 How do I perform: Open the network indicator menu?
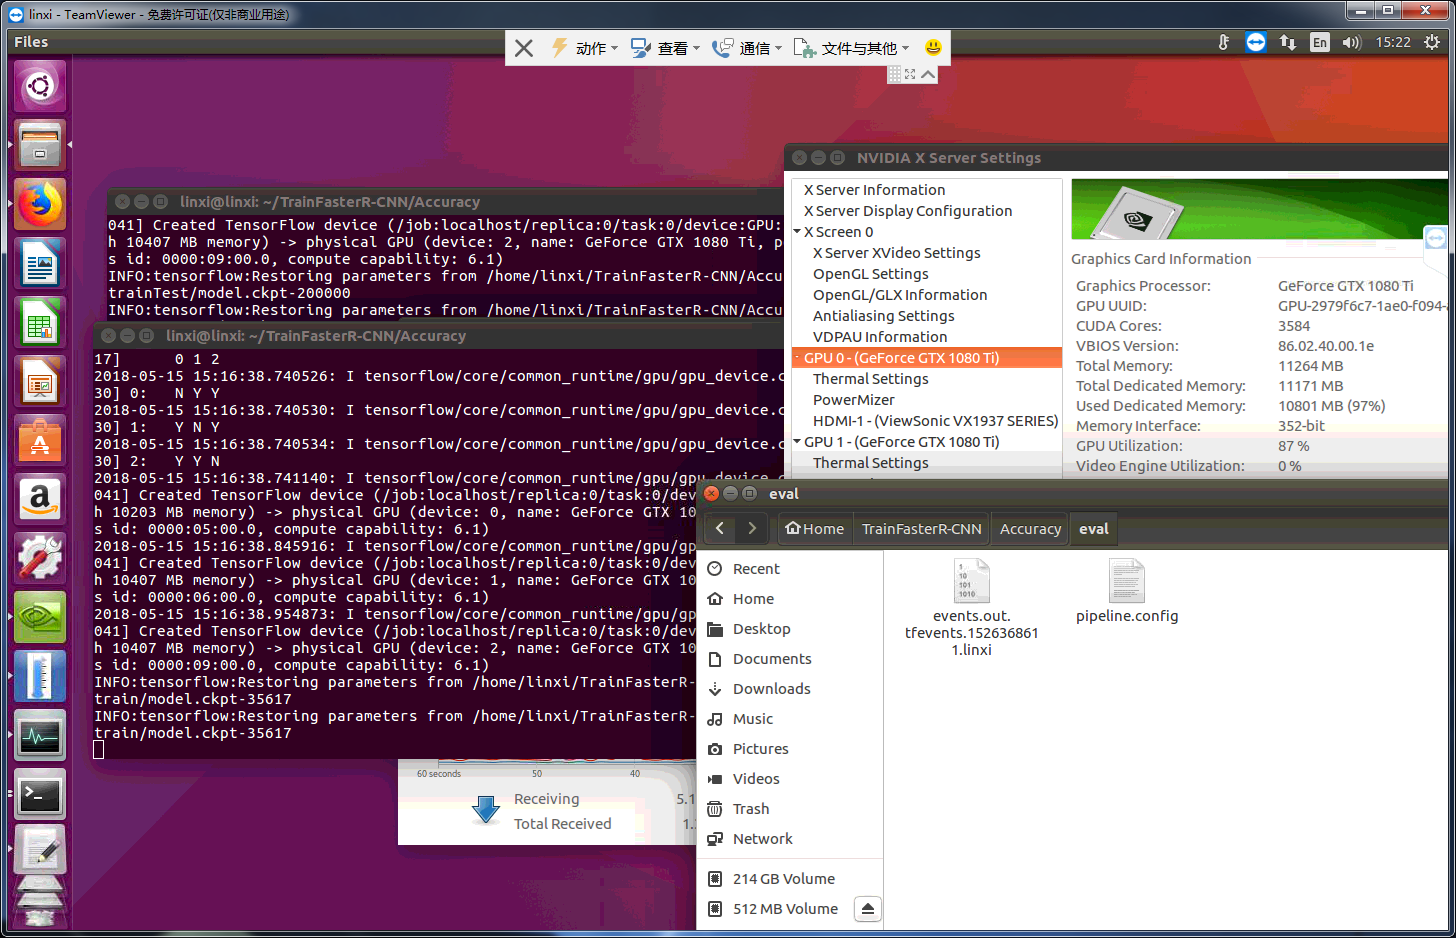[1288, 42]
